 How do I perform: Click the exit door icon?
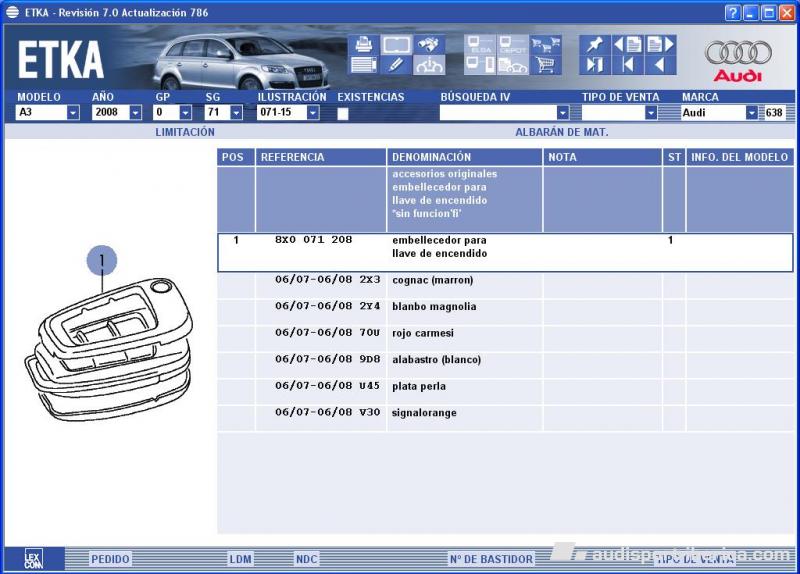tap(595, 65)
